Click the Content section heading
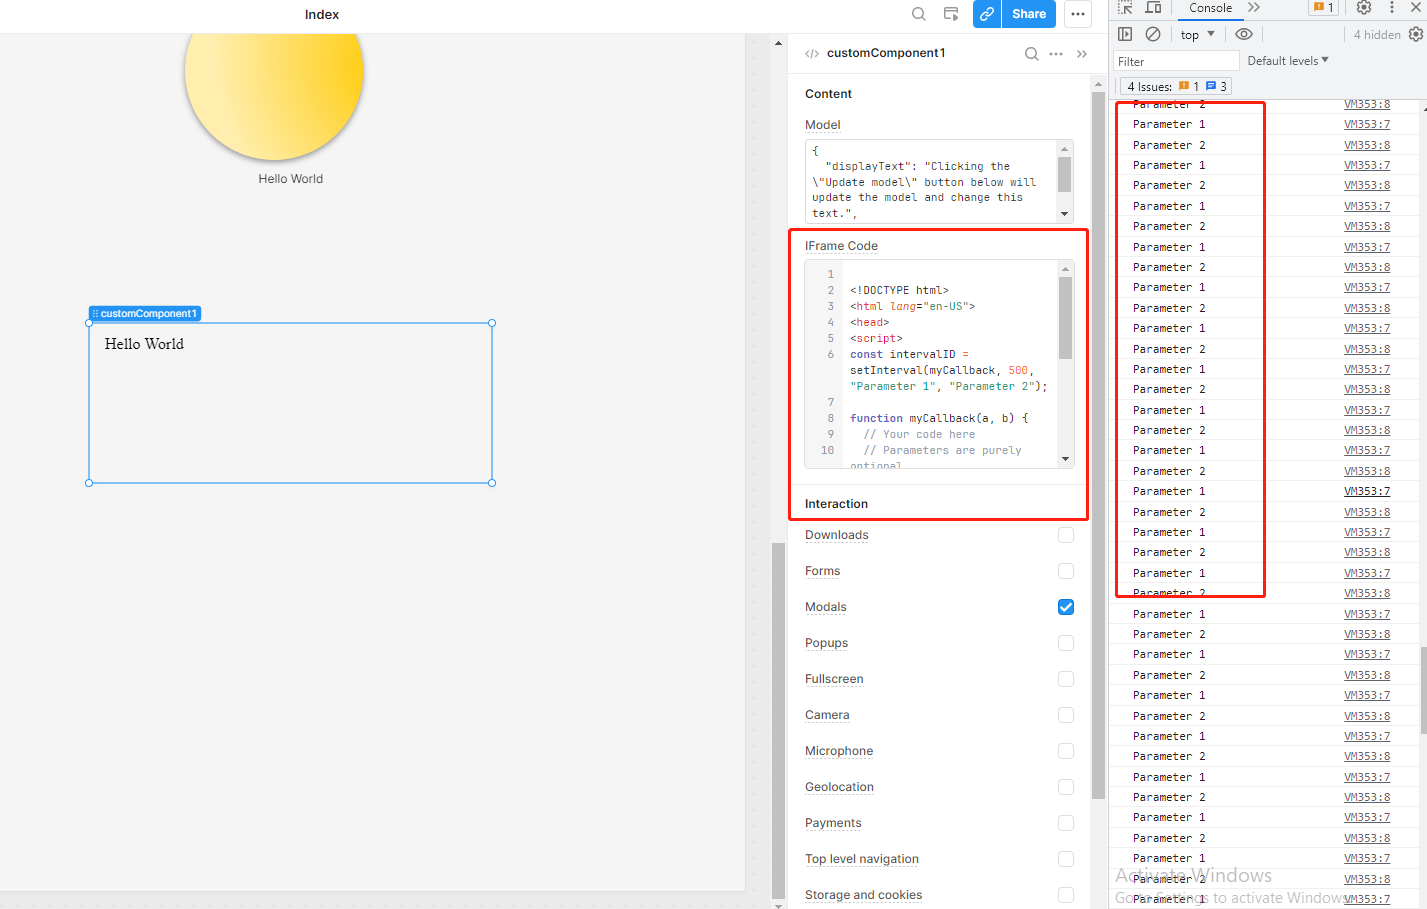The width and height of the screenshot is (1427, 909). click(x=828, y=94)
